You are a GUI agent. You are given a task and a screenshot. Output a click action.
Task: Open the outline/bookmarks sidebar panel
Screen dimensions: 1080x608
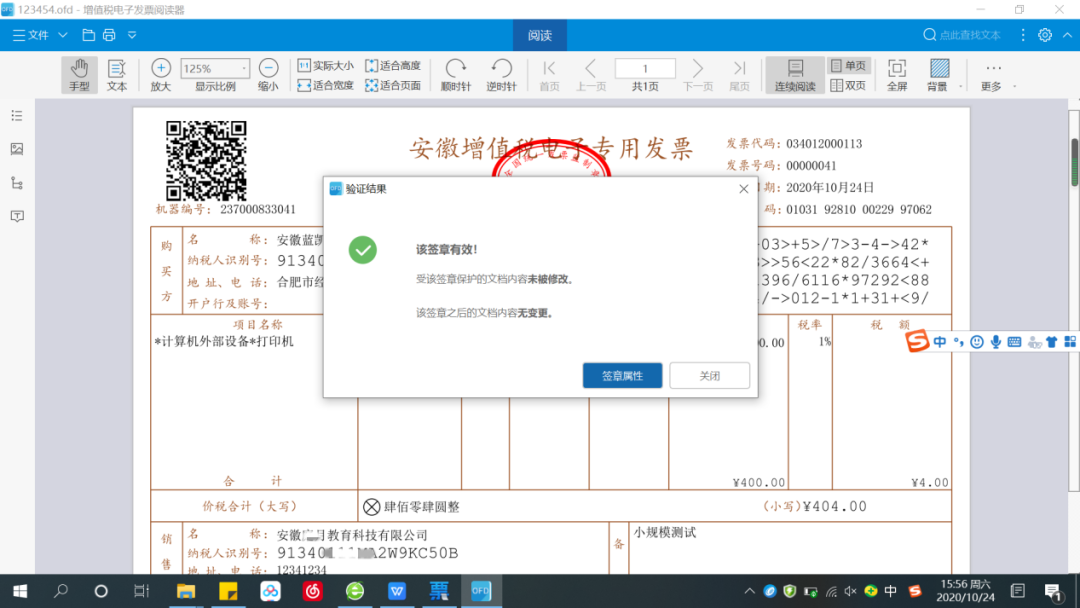pos(17,116)
